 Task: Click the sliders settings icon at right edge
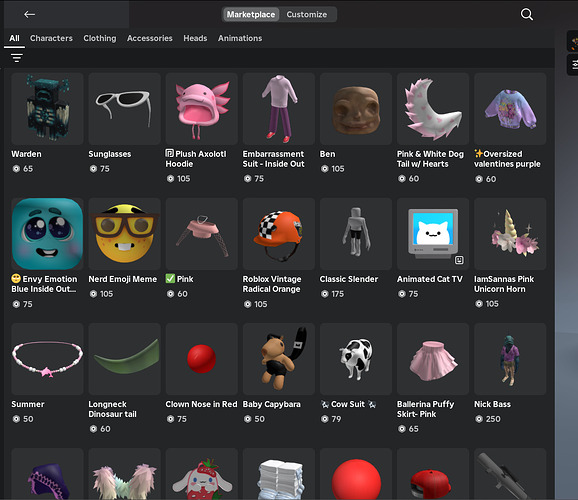pyautogui.click(x=574, y=65)
